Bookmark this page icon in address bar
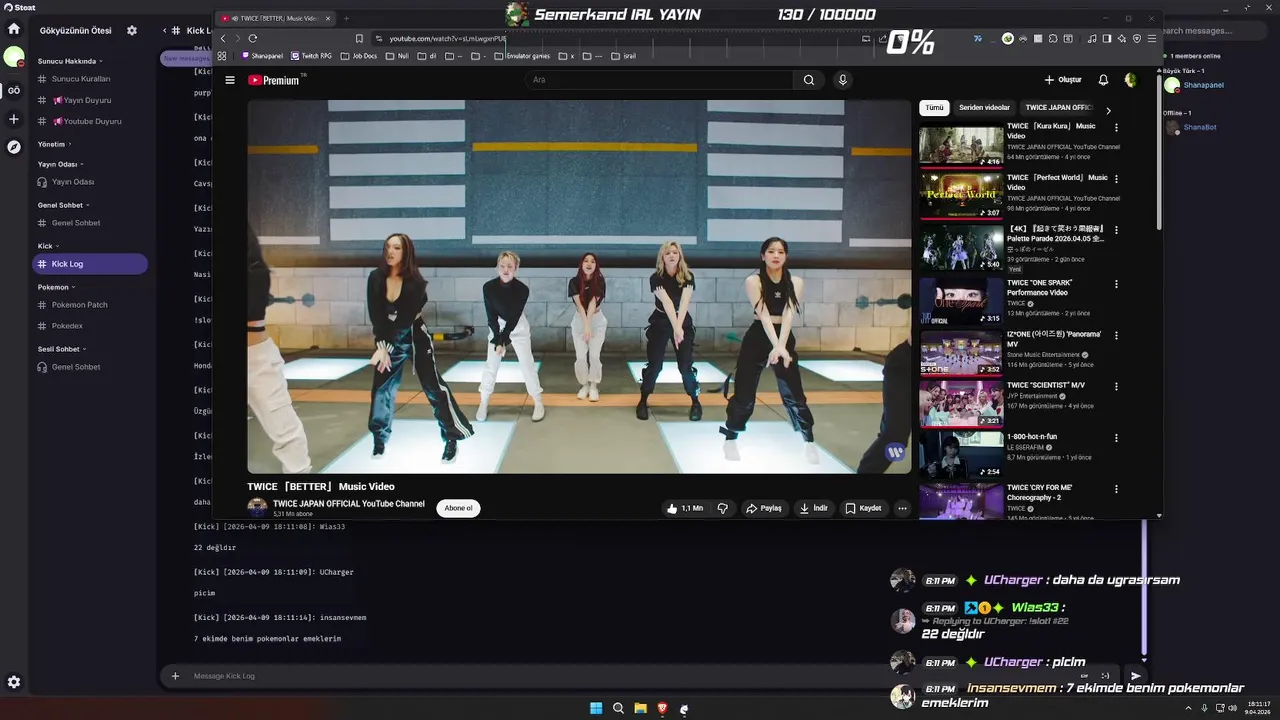The image size is (1280, 720). (x=359, y=39)
